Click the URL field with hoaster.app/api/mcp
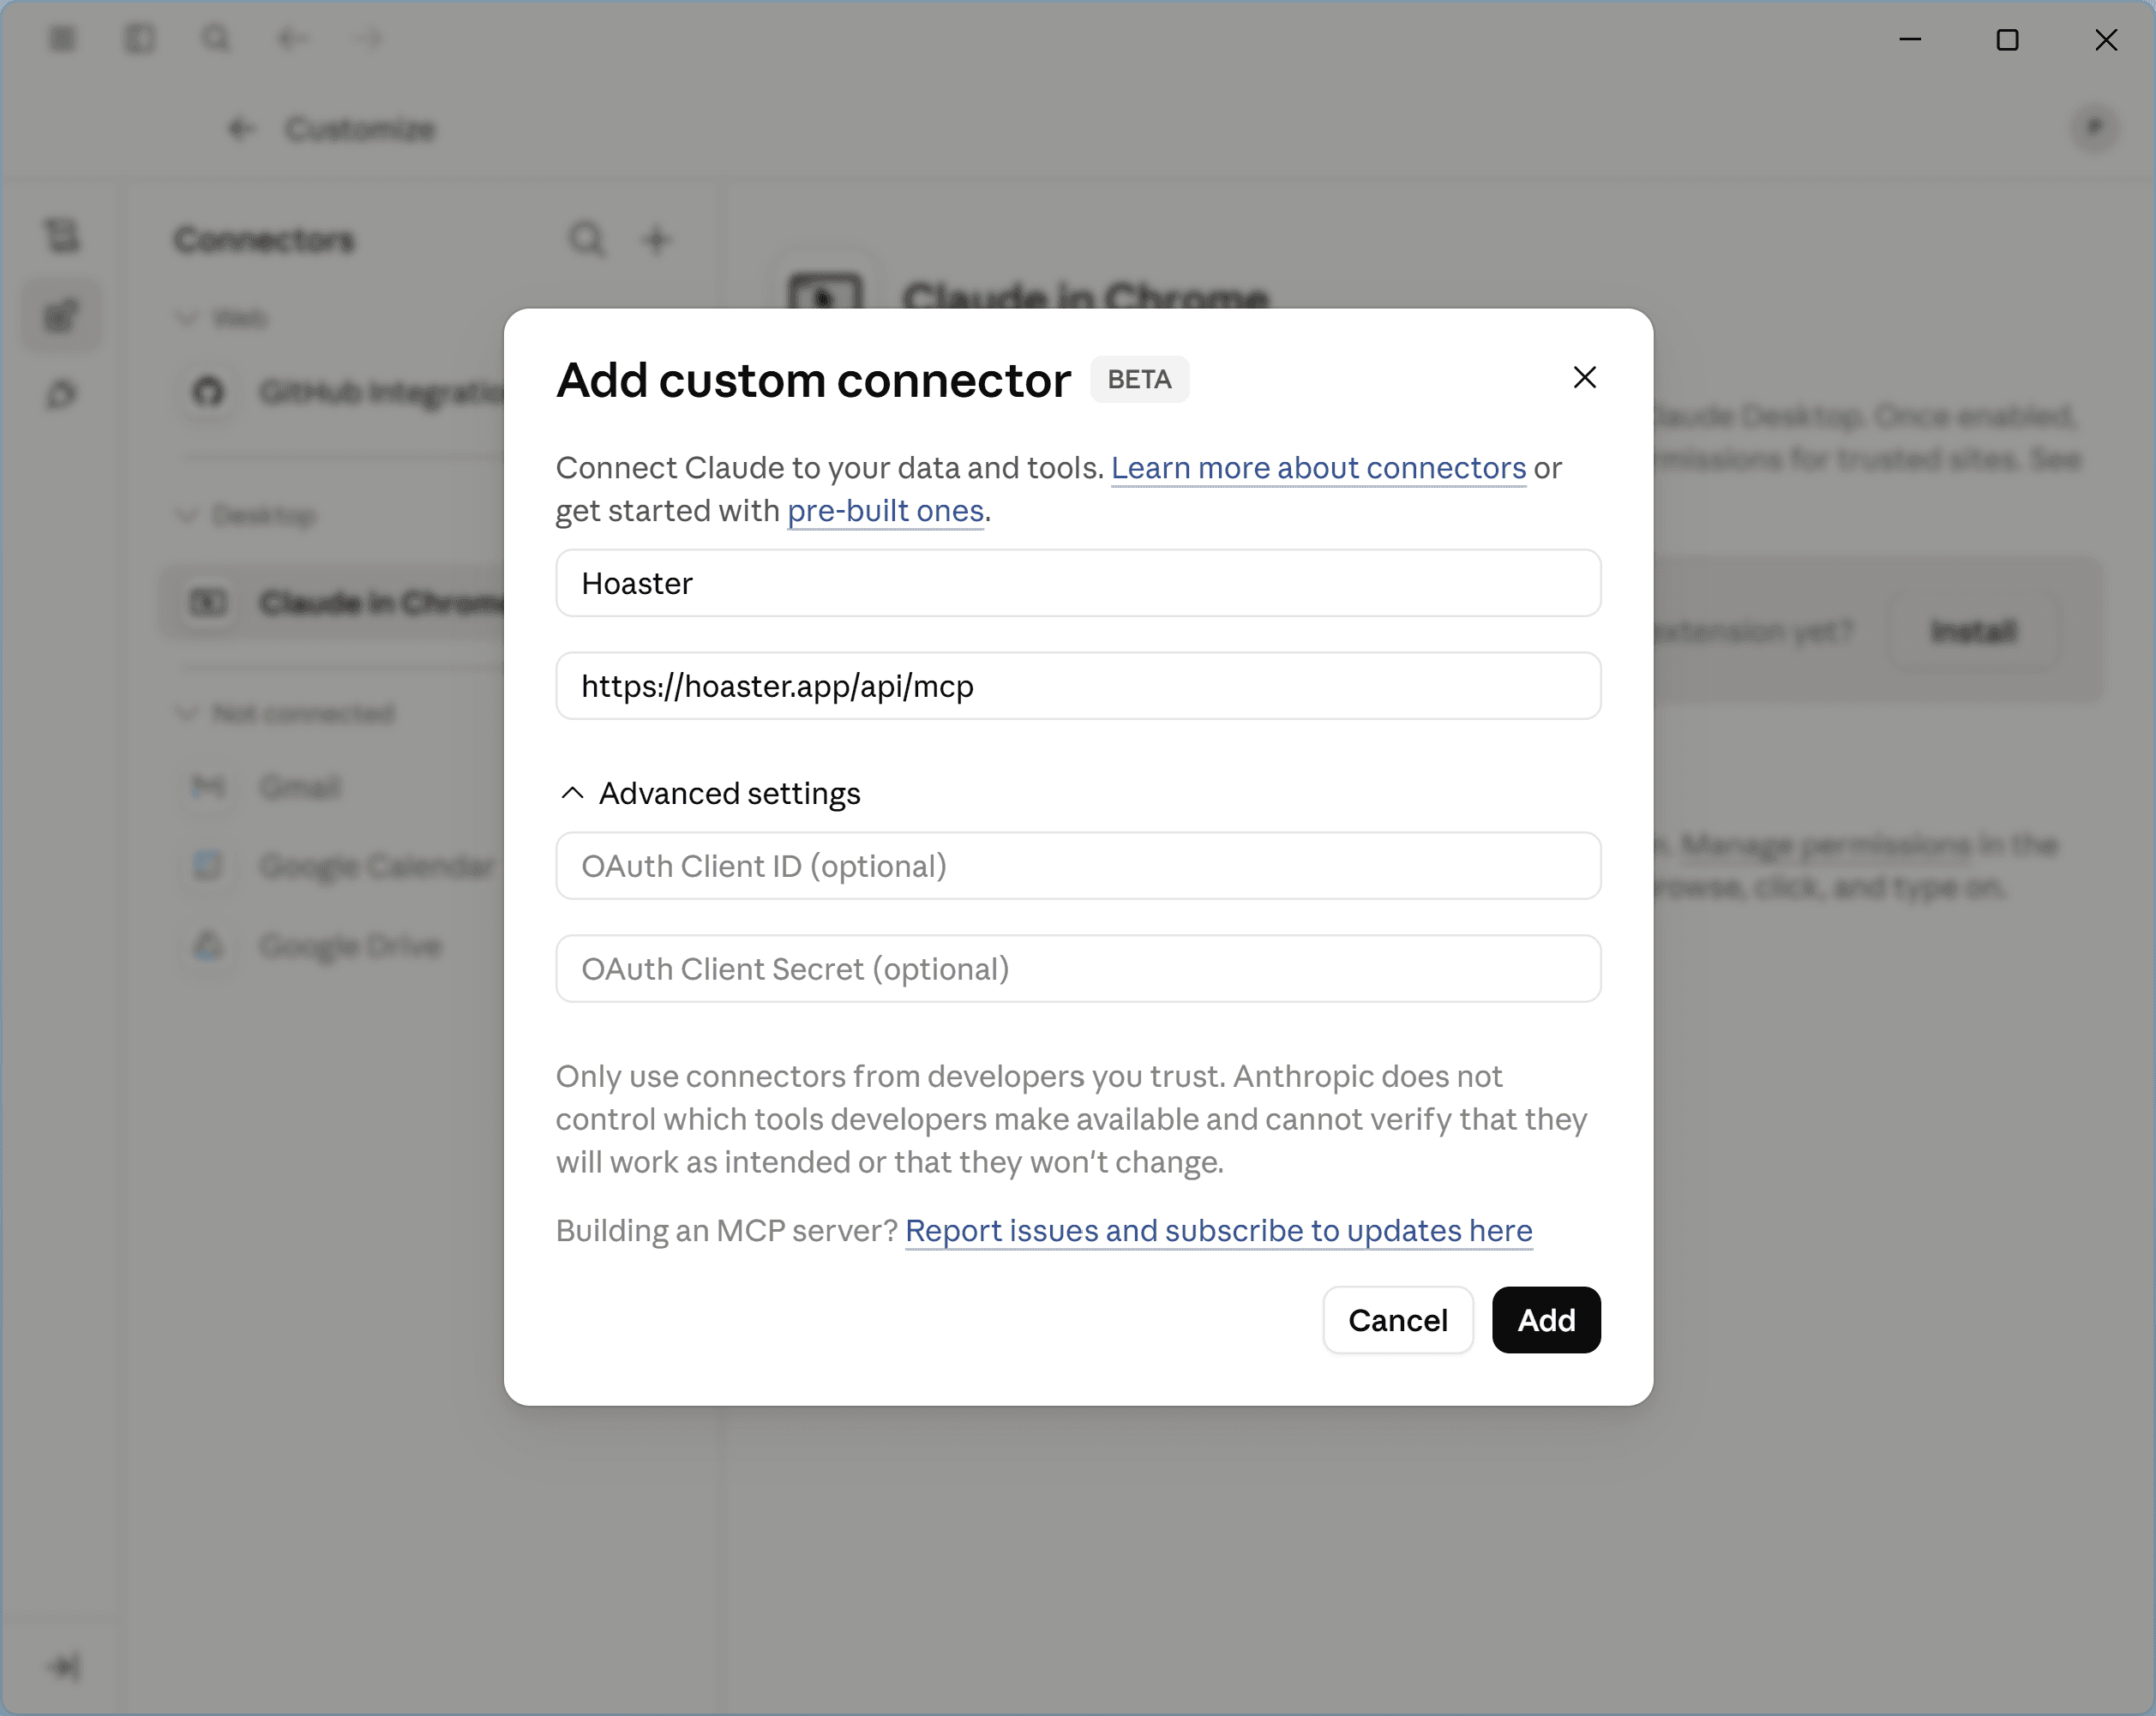Screen dimensions: 2156x1716 click(1078, 686)
